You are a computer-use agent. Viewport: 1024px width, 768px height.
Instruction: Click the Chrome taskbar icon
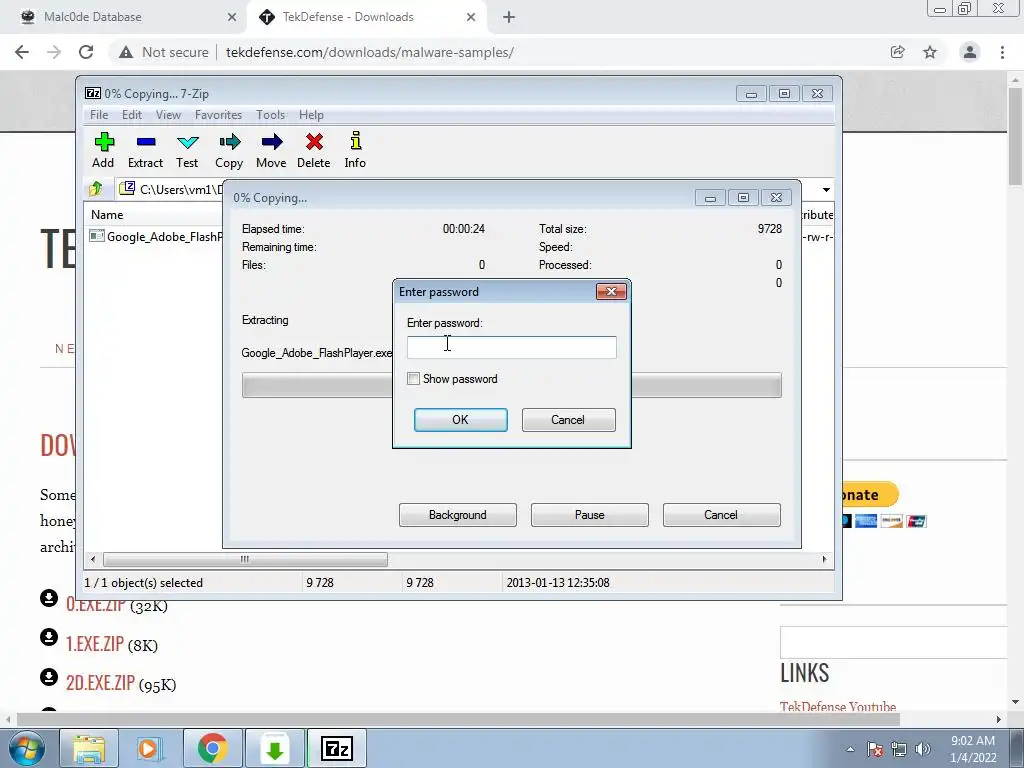(x=213, y=748)
